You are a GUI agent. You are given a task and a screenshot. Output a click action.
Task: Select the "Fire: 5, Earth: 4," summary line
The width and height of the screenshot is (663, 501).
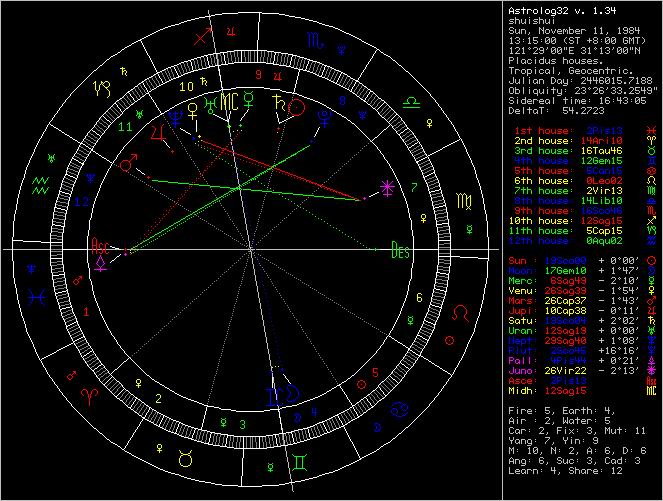coord(562,411)
